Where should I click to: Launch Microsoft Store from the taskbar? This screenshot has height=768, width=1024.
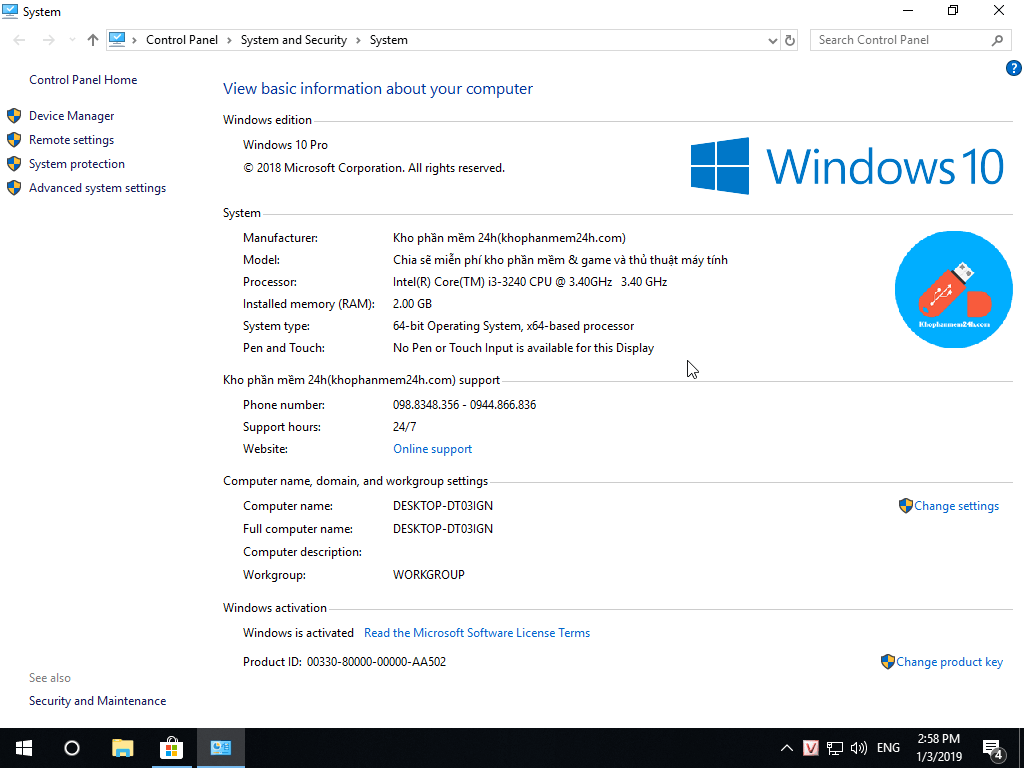click(x=172, y=748)
